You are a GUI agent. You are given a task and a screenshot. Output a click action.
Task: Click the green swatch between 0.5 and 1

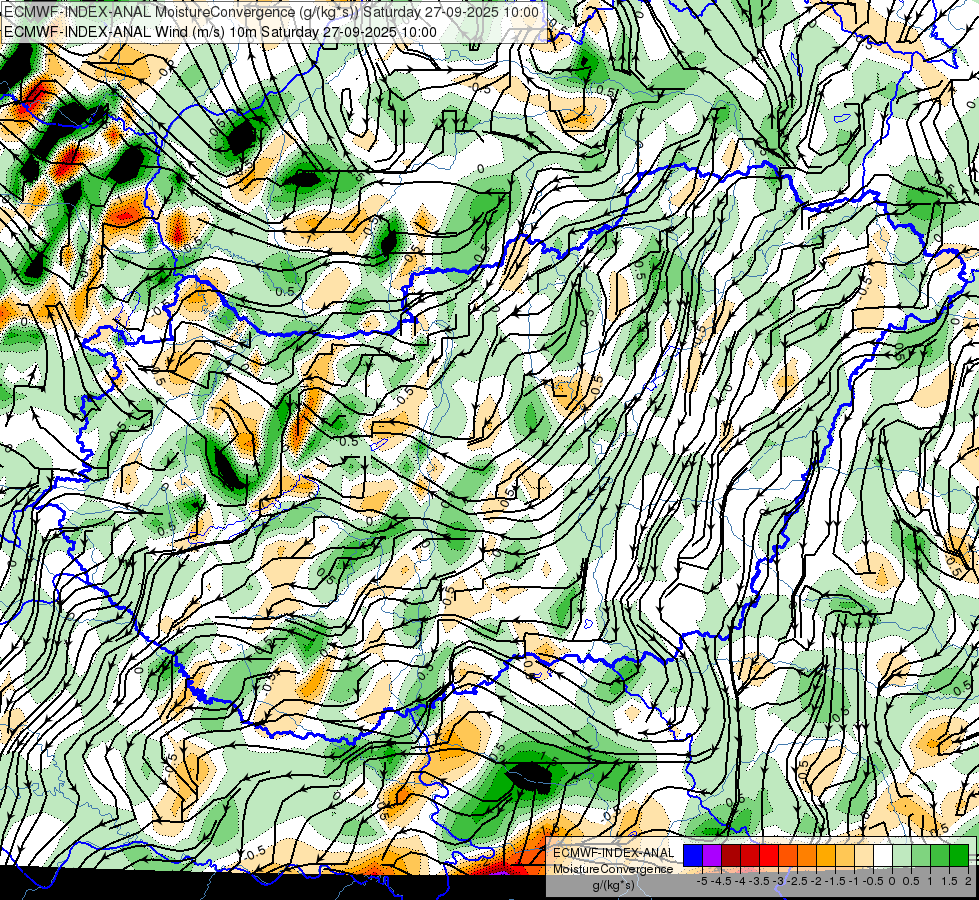point(922,855)
